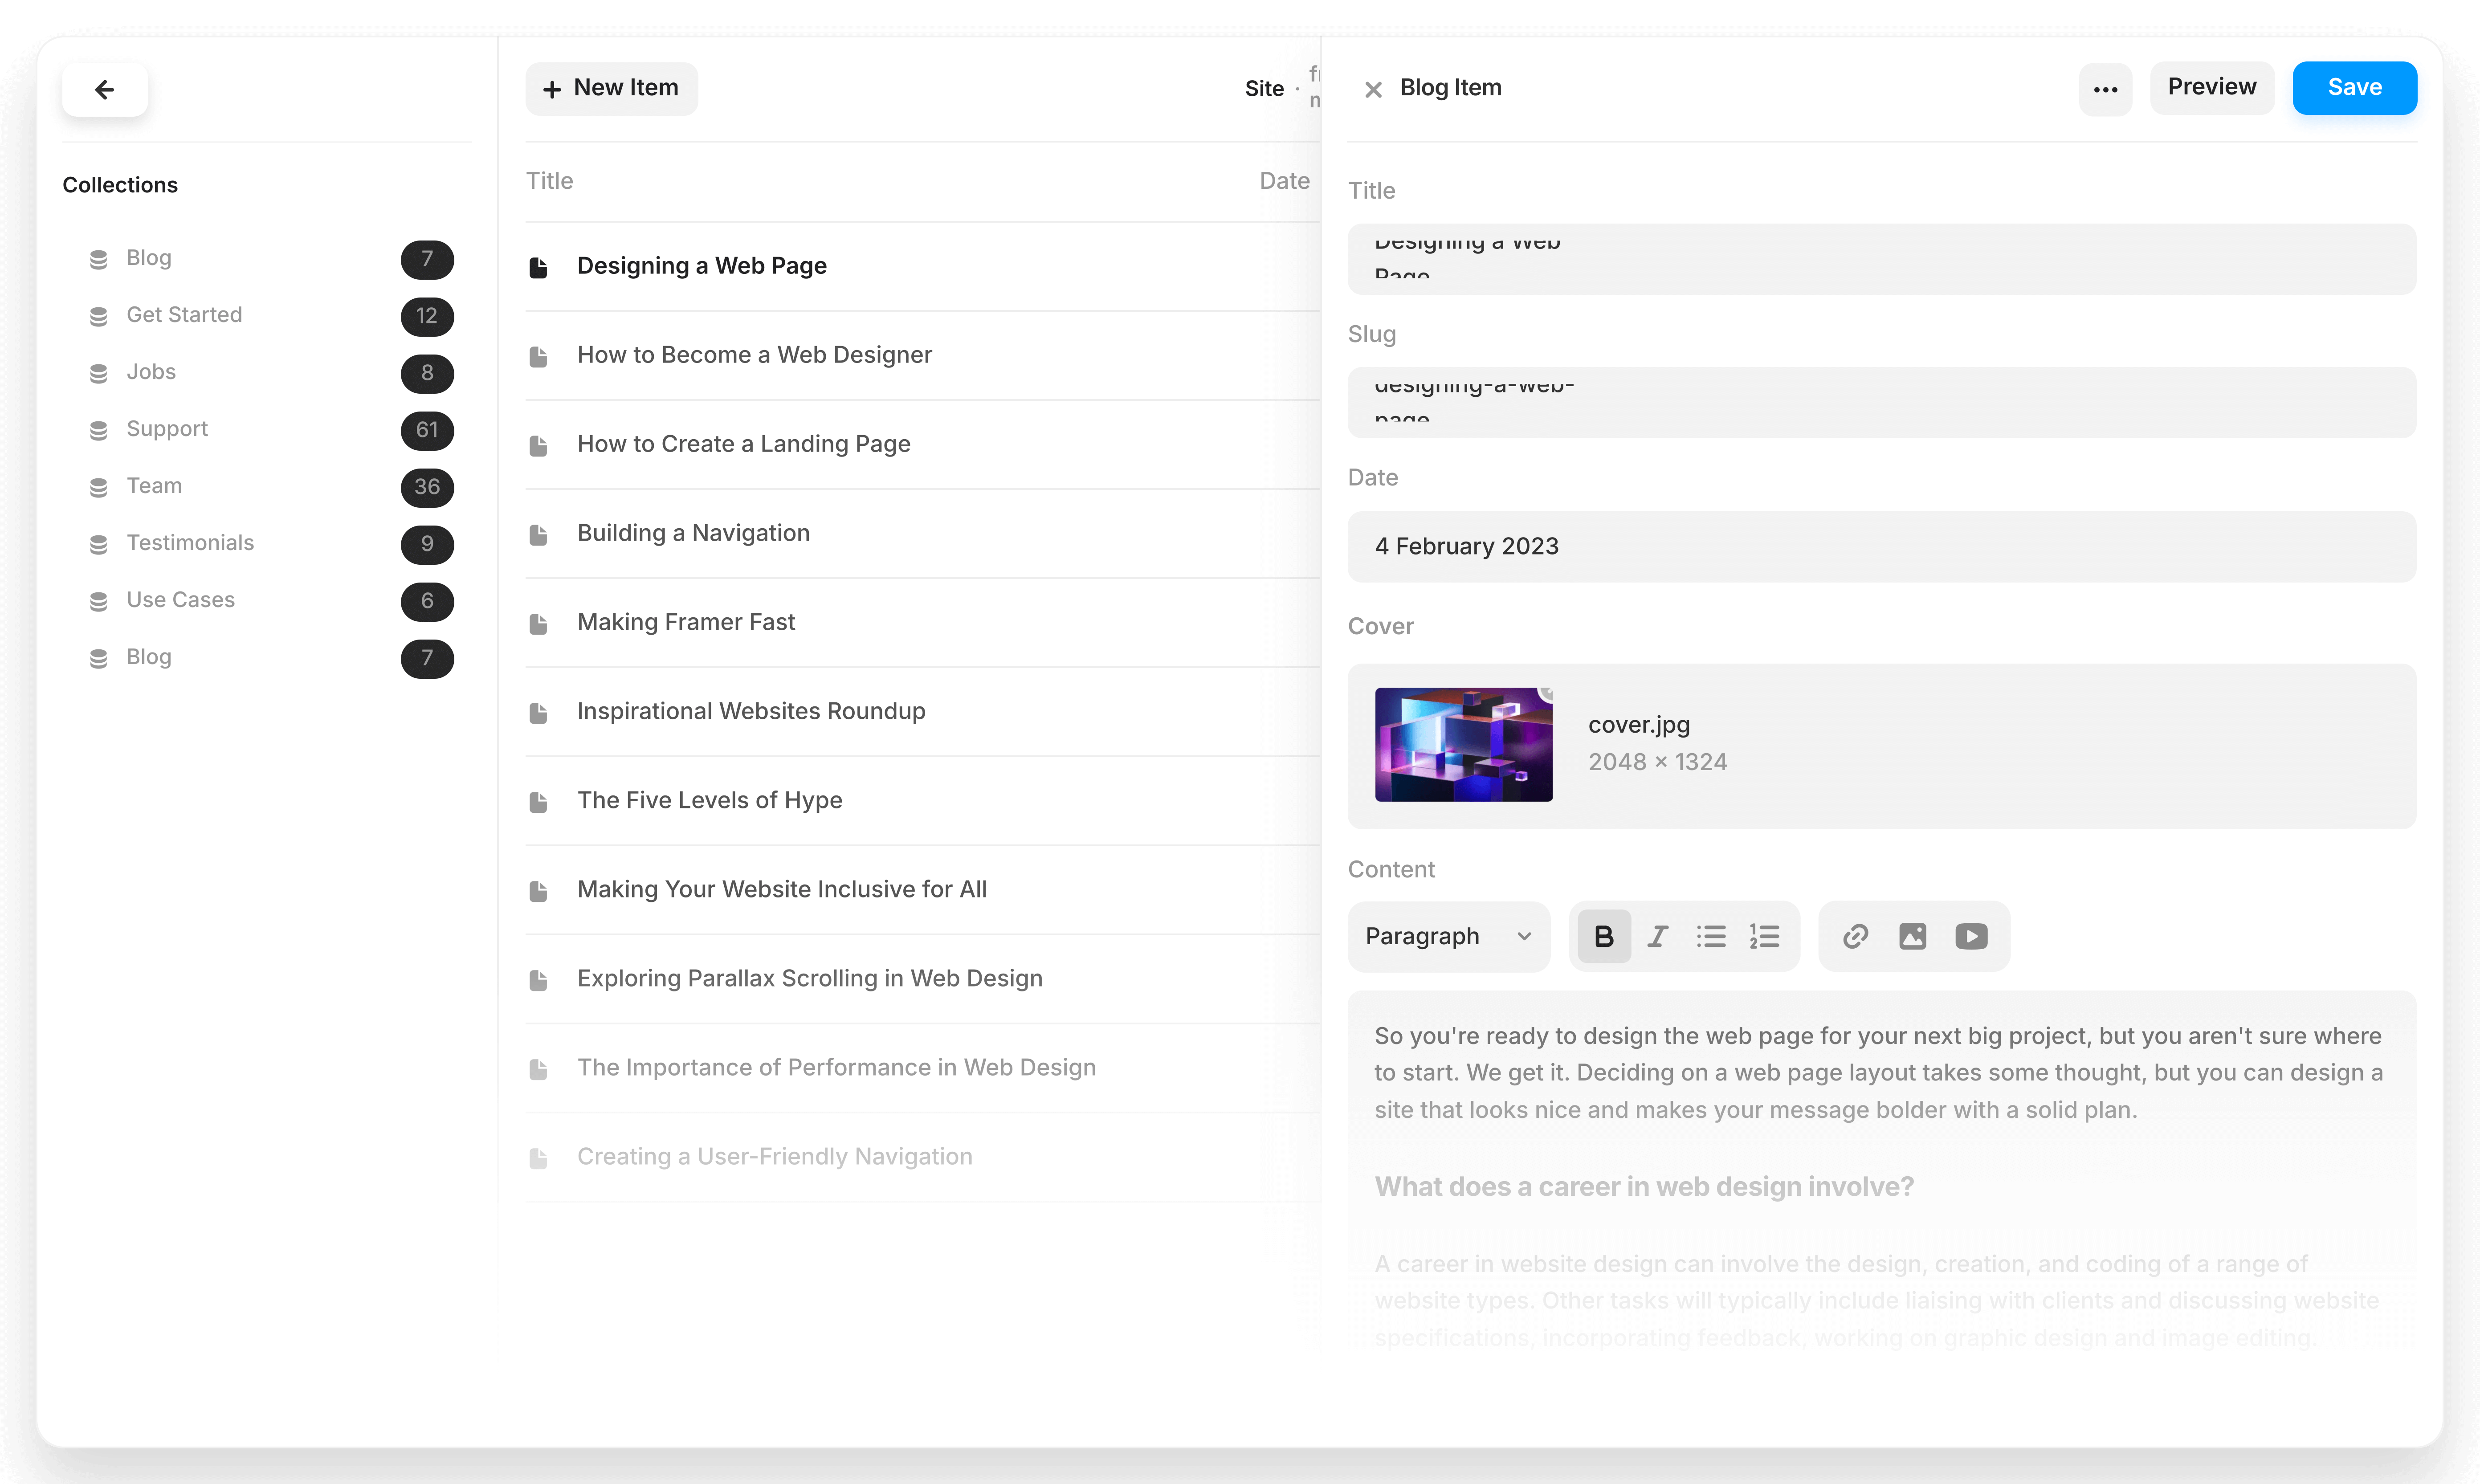The image size is (2480, 1484).
Task: Open the Team collection
Action: coord(154,485)
